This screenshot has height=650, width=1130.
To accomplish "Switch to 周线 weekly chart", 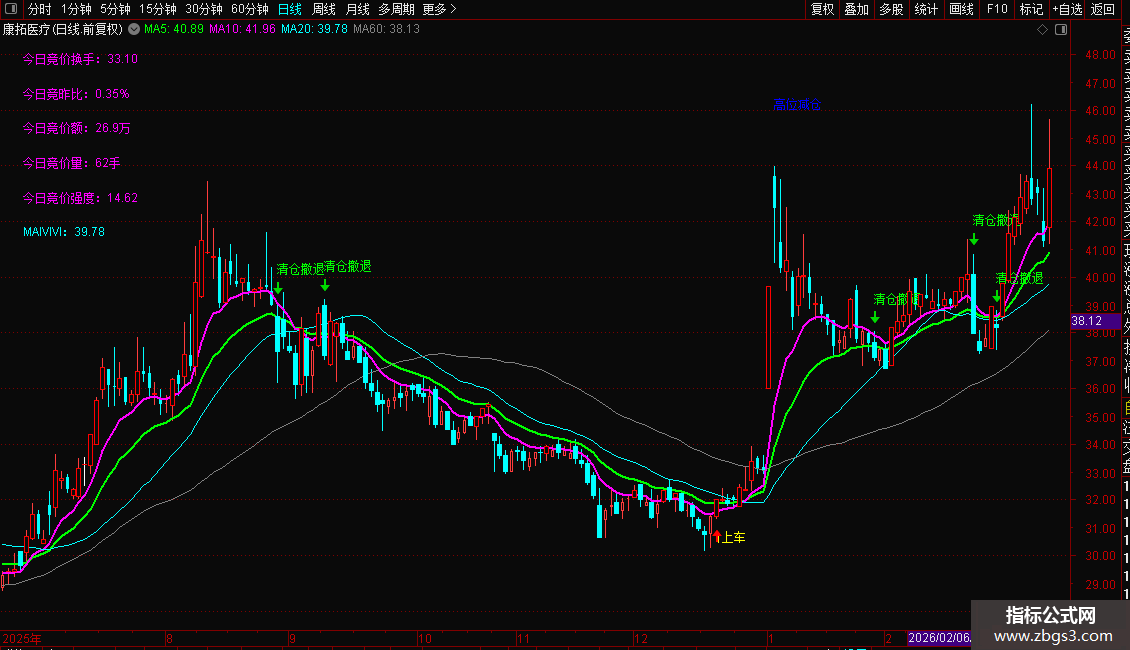I will [x=324, y=9].
